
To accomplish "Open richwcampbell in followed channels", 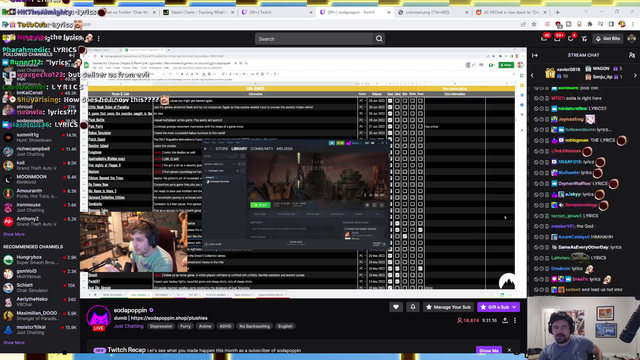I will [40, 151].
